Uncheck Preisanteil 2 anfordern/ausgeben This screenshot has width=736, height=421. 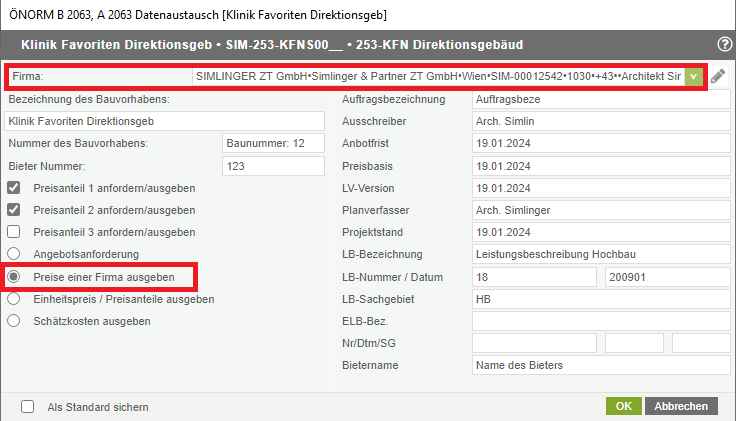point(14,210)
